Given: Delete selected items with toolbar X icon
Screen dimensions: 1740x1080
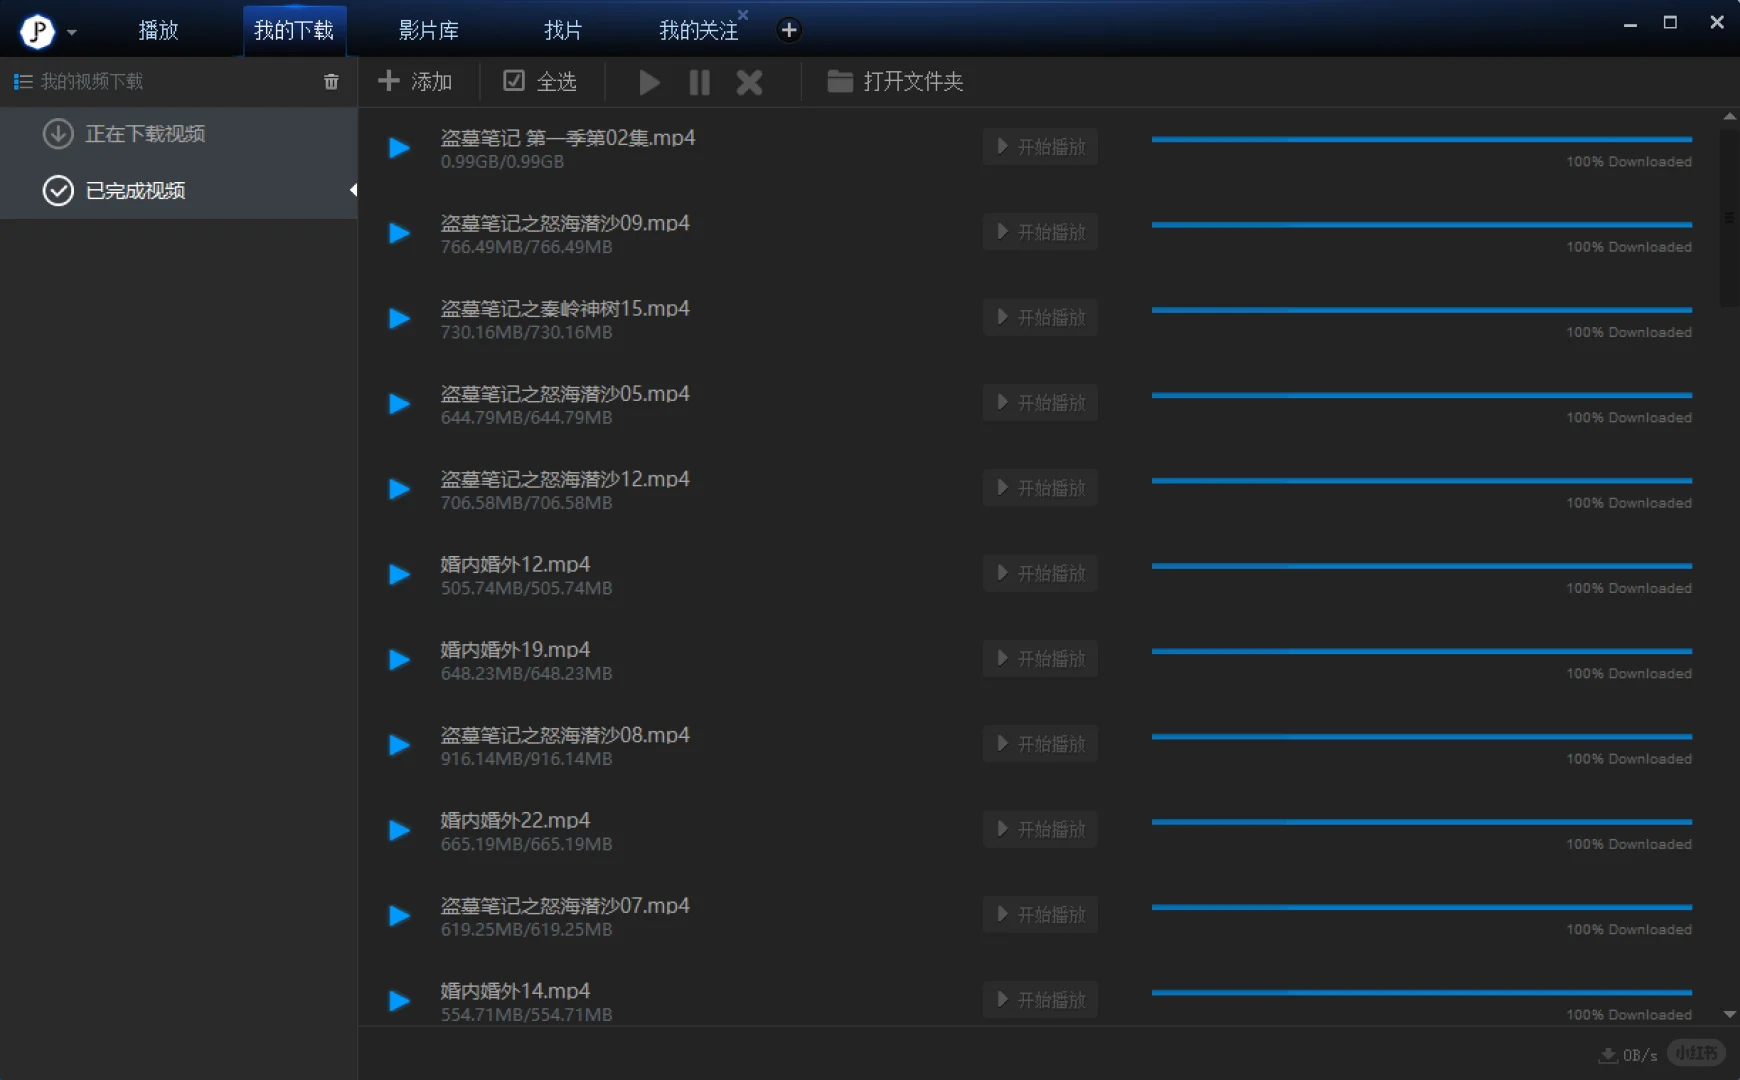Looking at the screenshot, I should coord(750,82).
